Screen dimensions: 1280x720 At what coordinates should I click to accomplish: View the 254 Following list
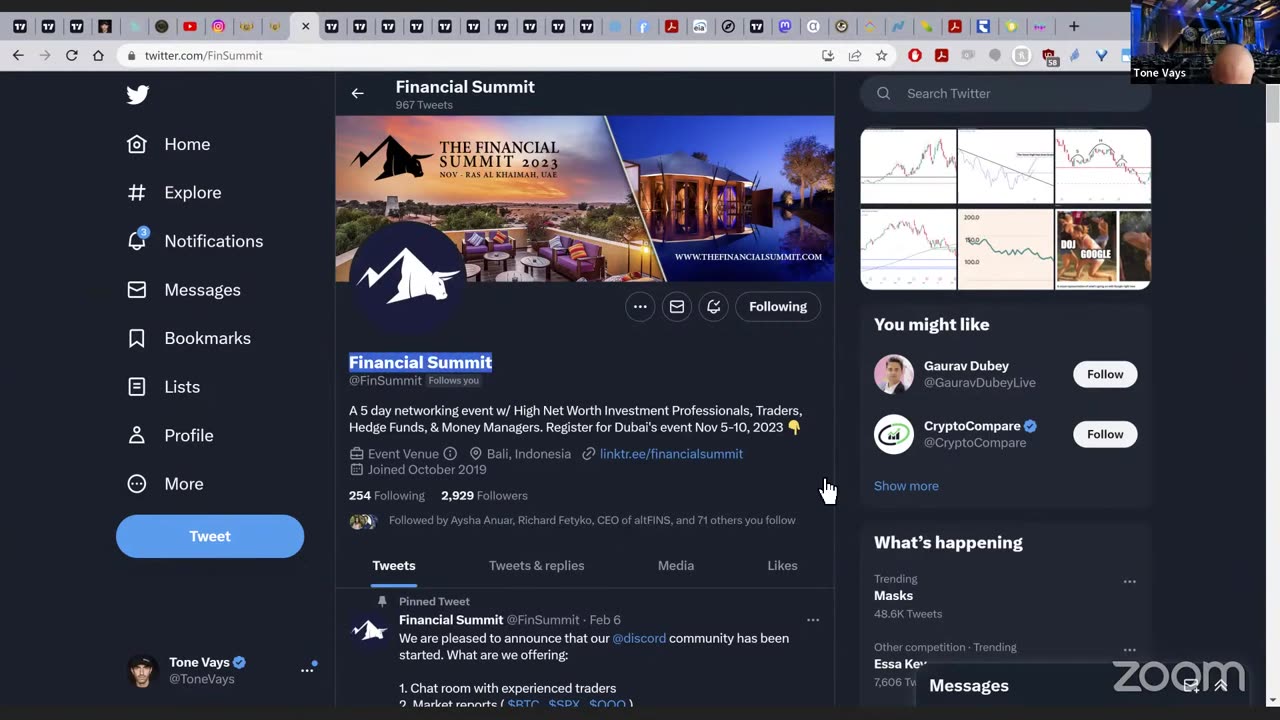click(387, 496)
